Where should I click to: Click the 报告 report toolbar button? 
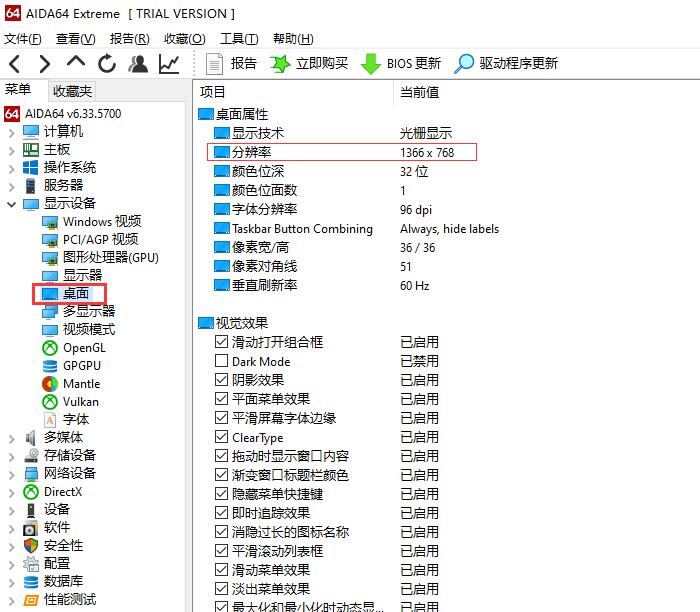pos(231,64)
